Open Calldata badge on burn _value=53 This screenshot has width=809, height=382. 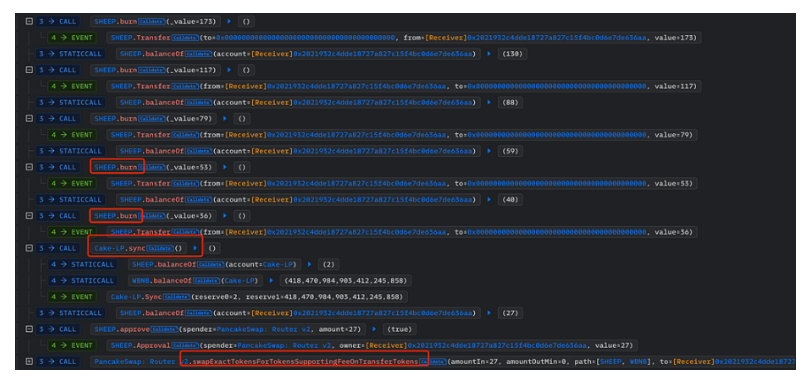[x=153, y=167]
